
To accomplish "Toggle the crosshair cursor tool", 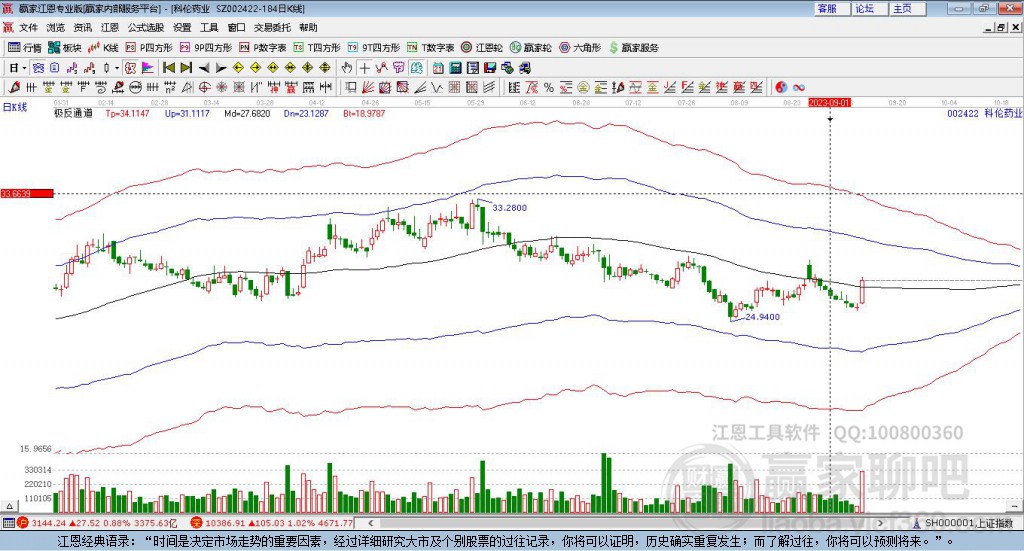I will (364, 68).
